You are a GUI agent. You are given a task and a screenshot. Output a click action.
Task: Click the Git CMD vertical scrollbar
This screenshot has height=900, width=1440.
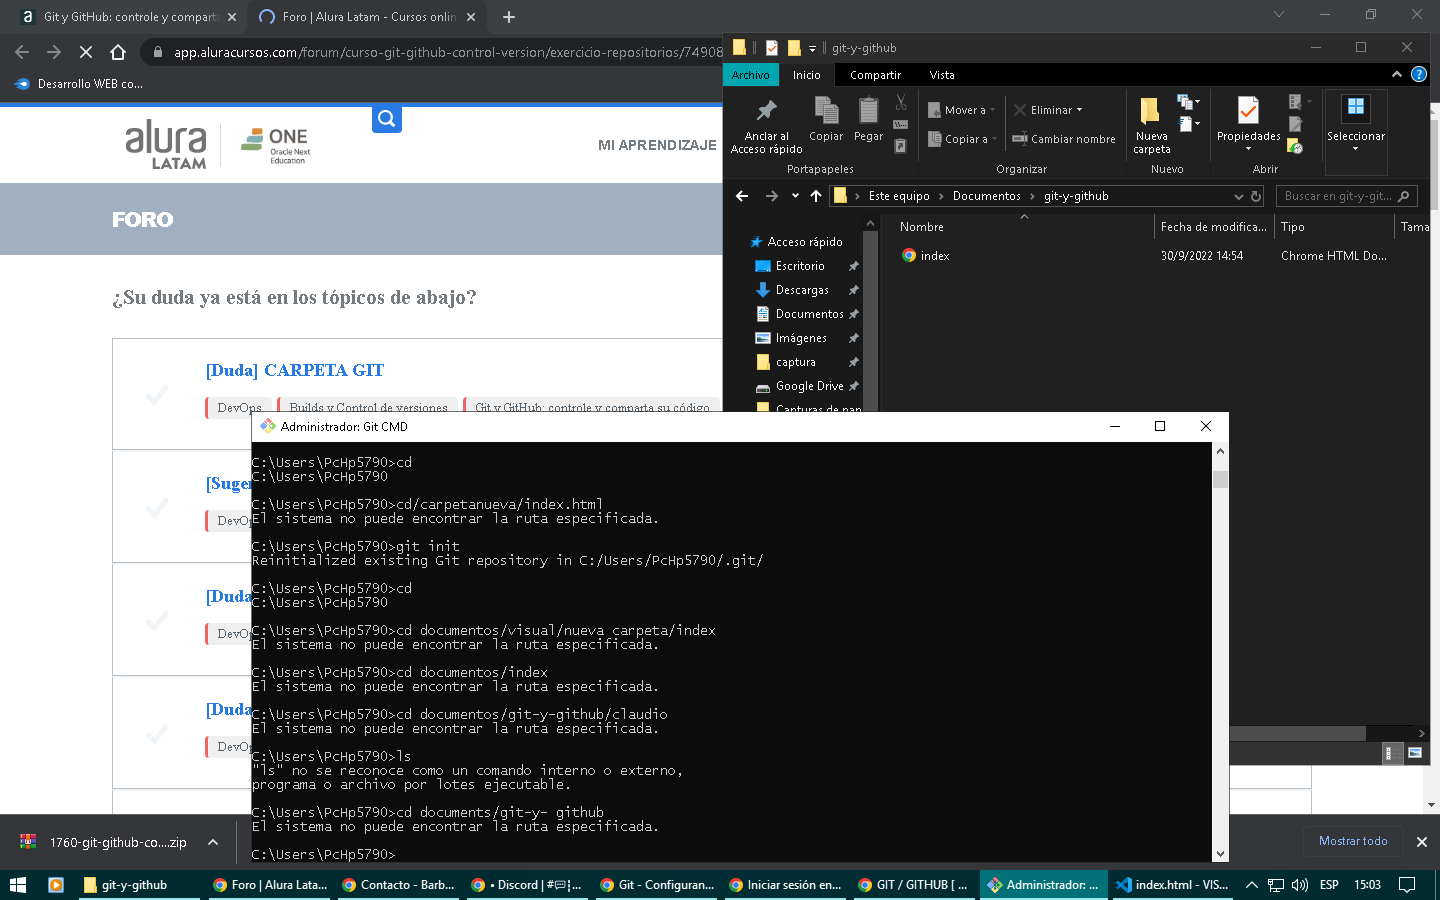point(1220,652)
